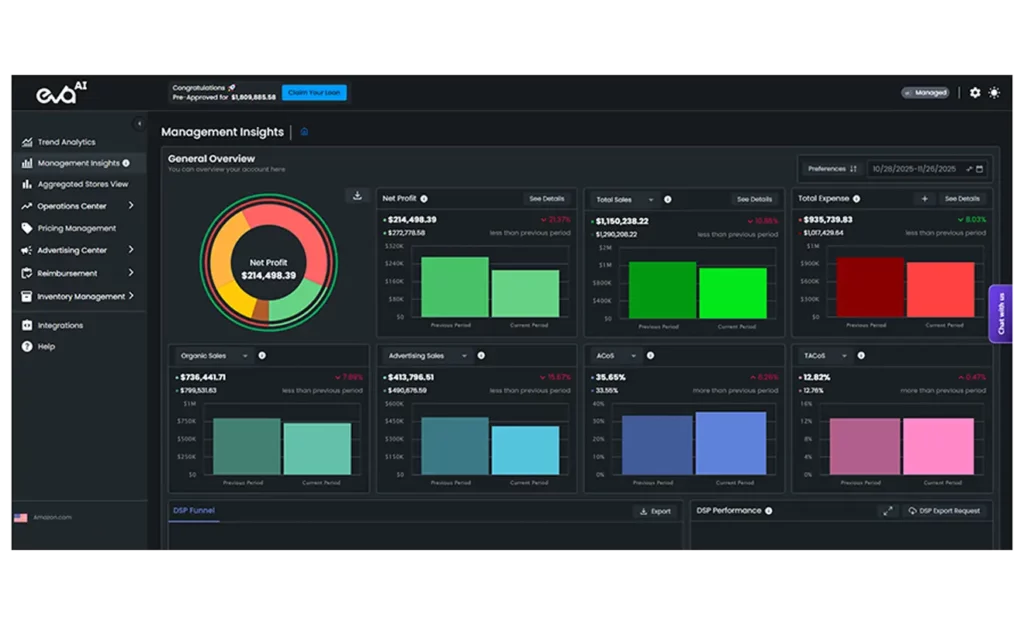The width and height of the screenshot is (1024, 625).
Task: Open Trend Analytics in the sidebar
Action: 66,142
